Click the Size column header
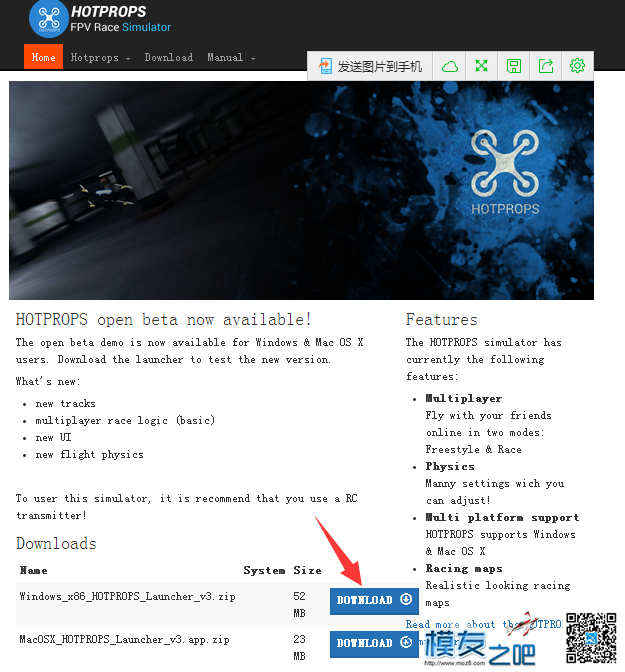 [307, 570]
